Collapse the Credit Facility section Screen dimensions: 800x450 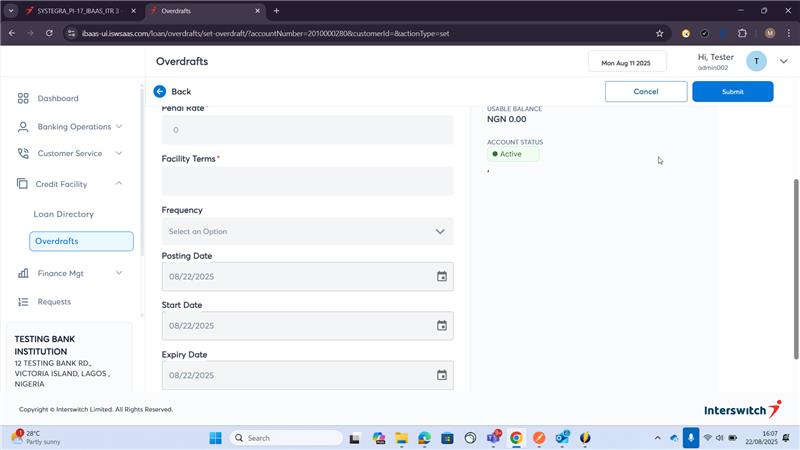click(x=119, y=184)
